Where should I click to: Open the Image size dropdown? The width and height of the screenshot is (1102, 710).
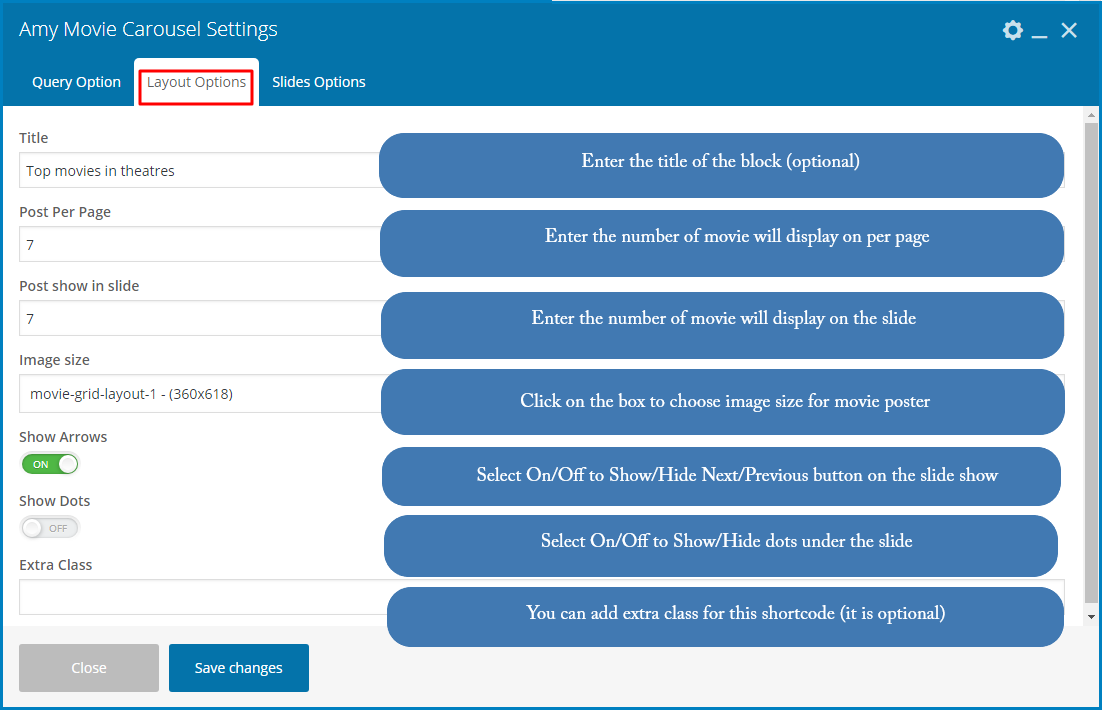(x=198, y=394)
